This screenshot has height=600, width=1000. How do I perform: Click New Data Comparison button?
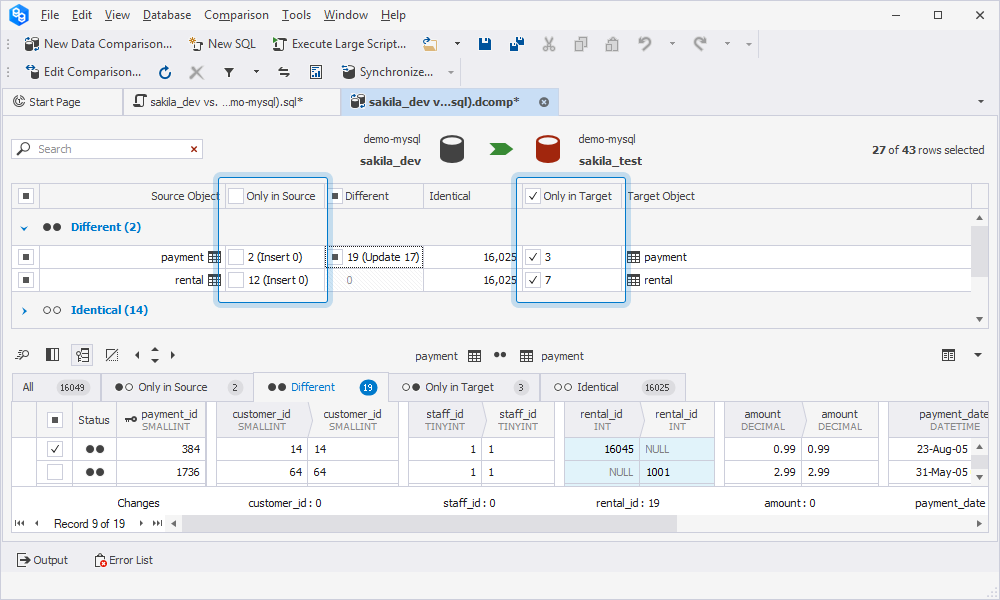98,44
